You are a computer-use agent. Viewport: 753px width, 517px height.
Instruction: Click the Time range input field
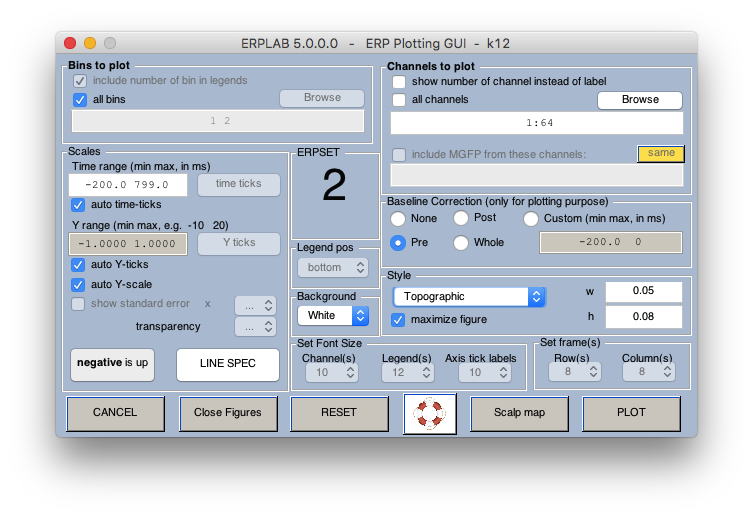pyautogui.click(x=128, y=185)
